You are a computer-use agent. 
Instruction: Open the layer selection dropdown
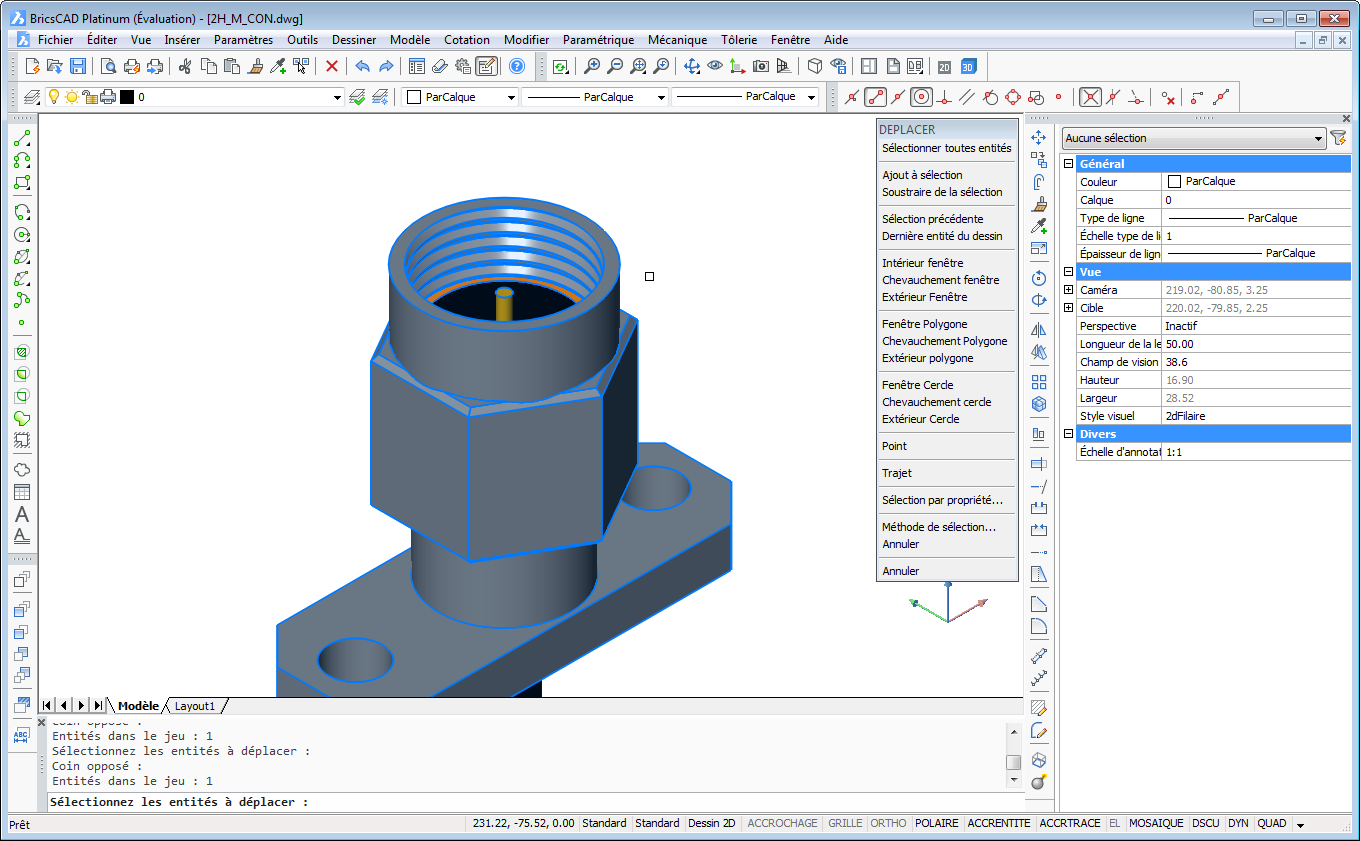coord(337,97)
